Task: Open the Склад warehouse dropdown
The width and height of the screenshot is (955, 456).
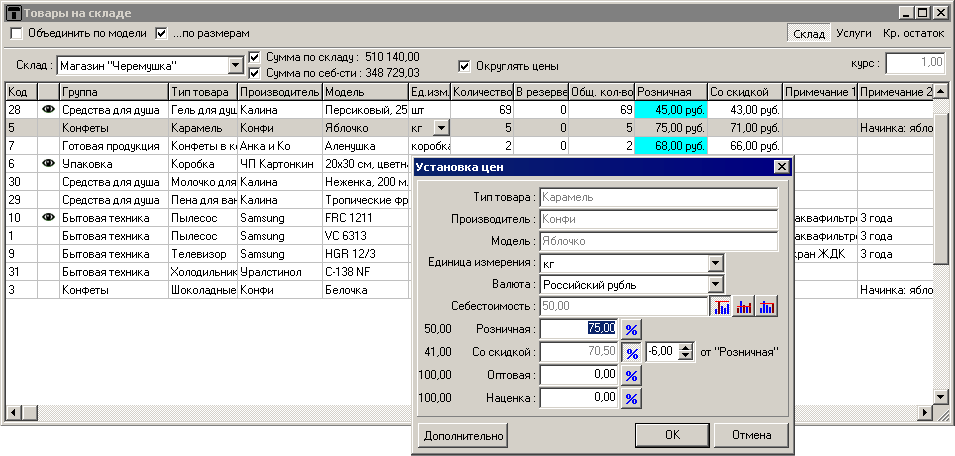Action: pos(235,65)
